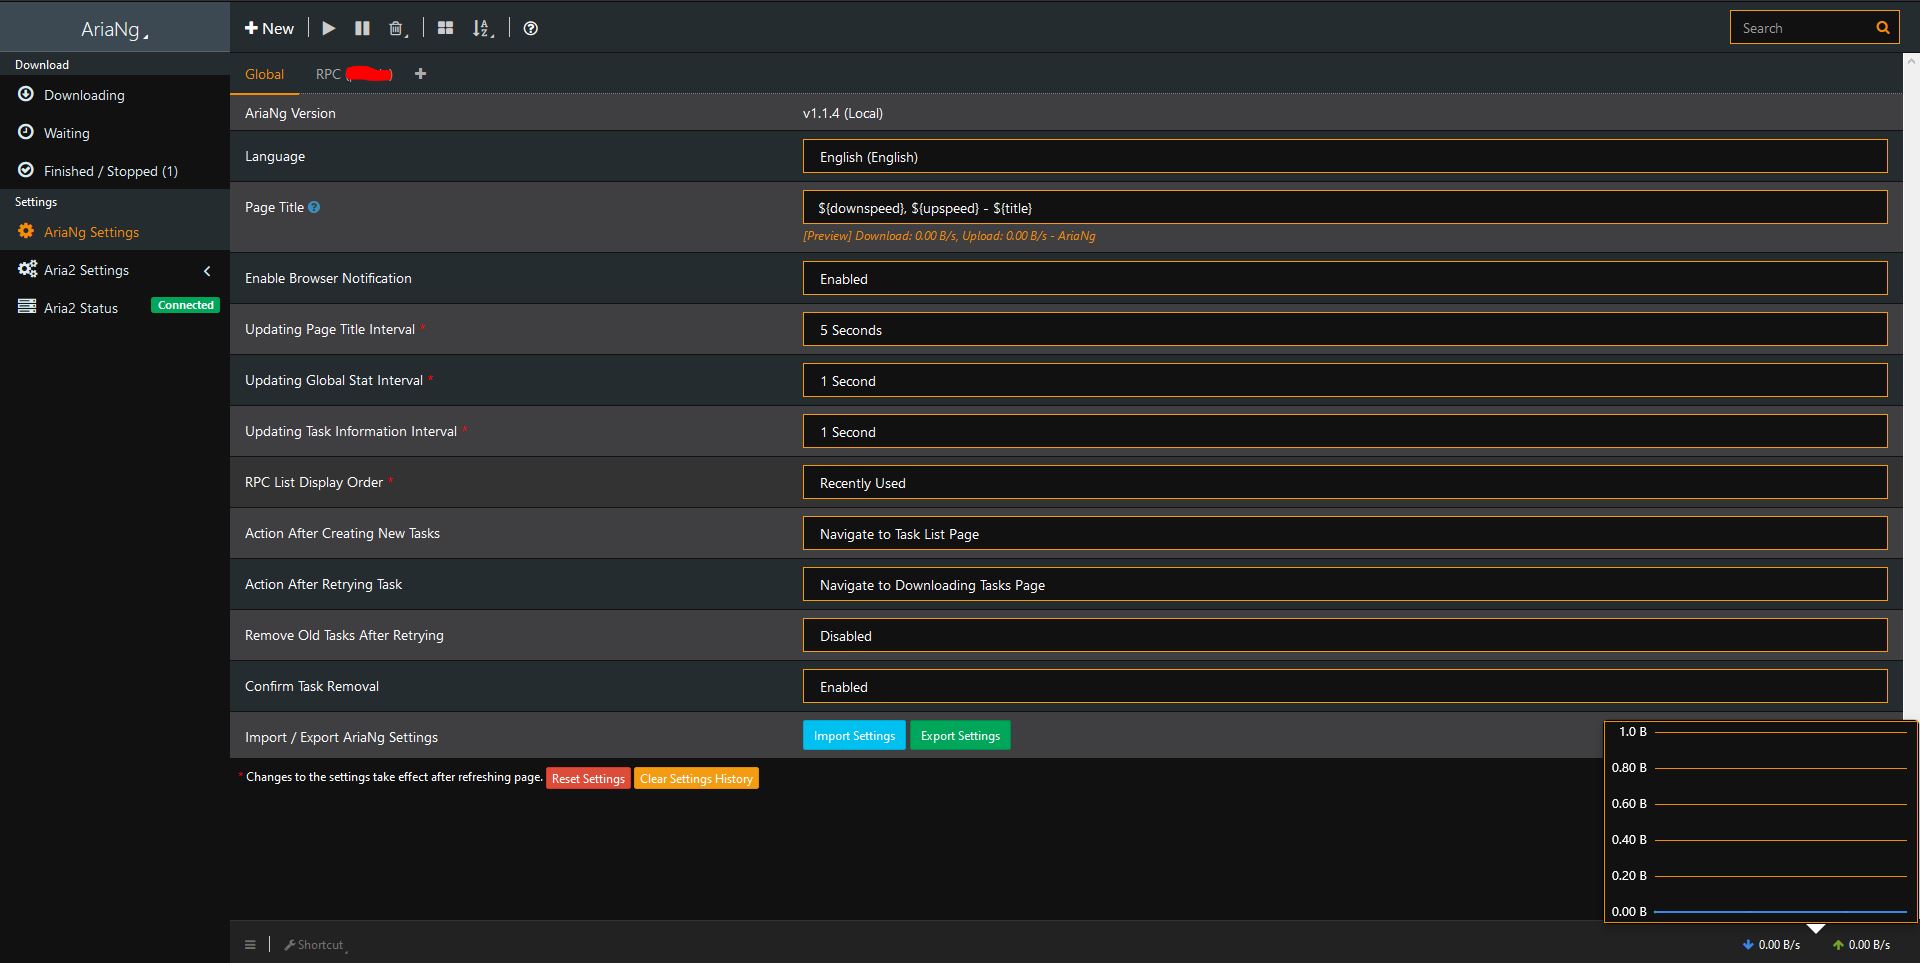This screenshot has height=963, width=1920.
Task: Edit the Page Title input field
Action: (x=1345, y=208)
